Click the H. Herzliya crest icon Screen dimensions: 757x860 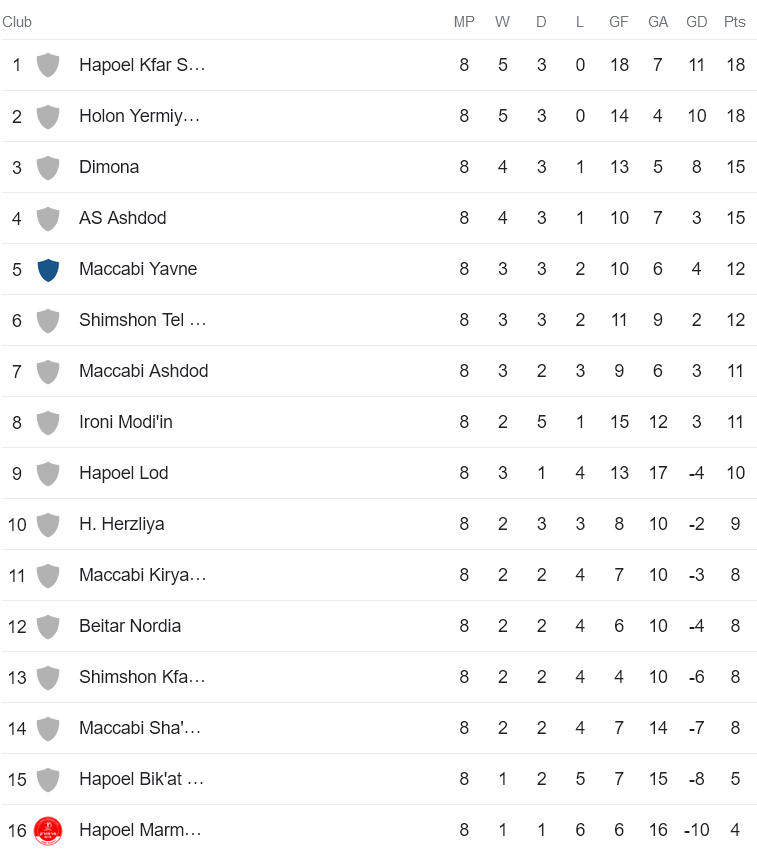click(x=48, y=524)
